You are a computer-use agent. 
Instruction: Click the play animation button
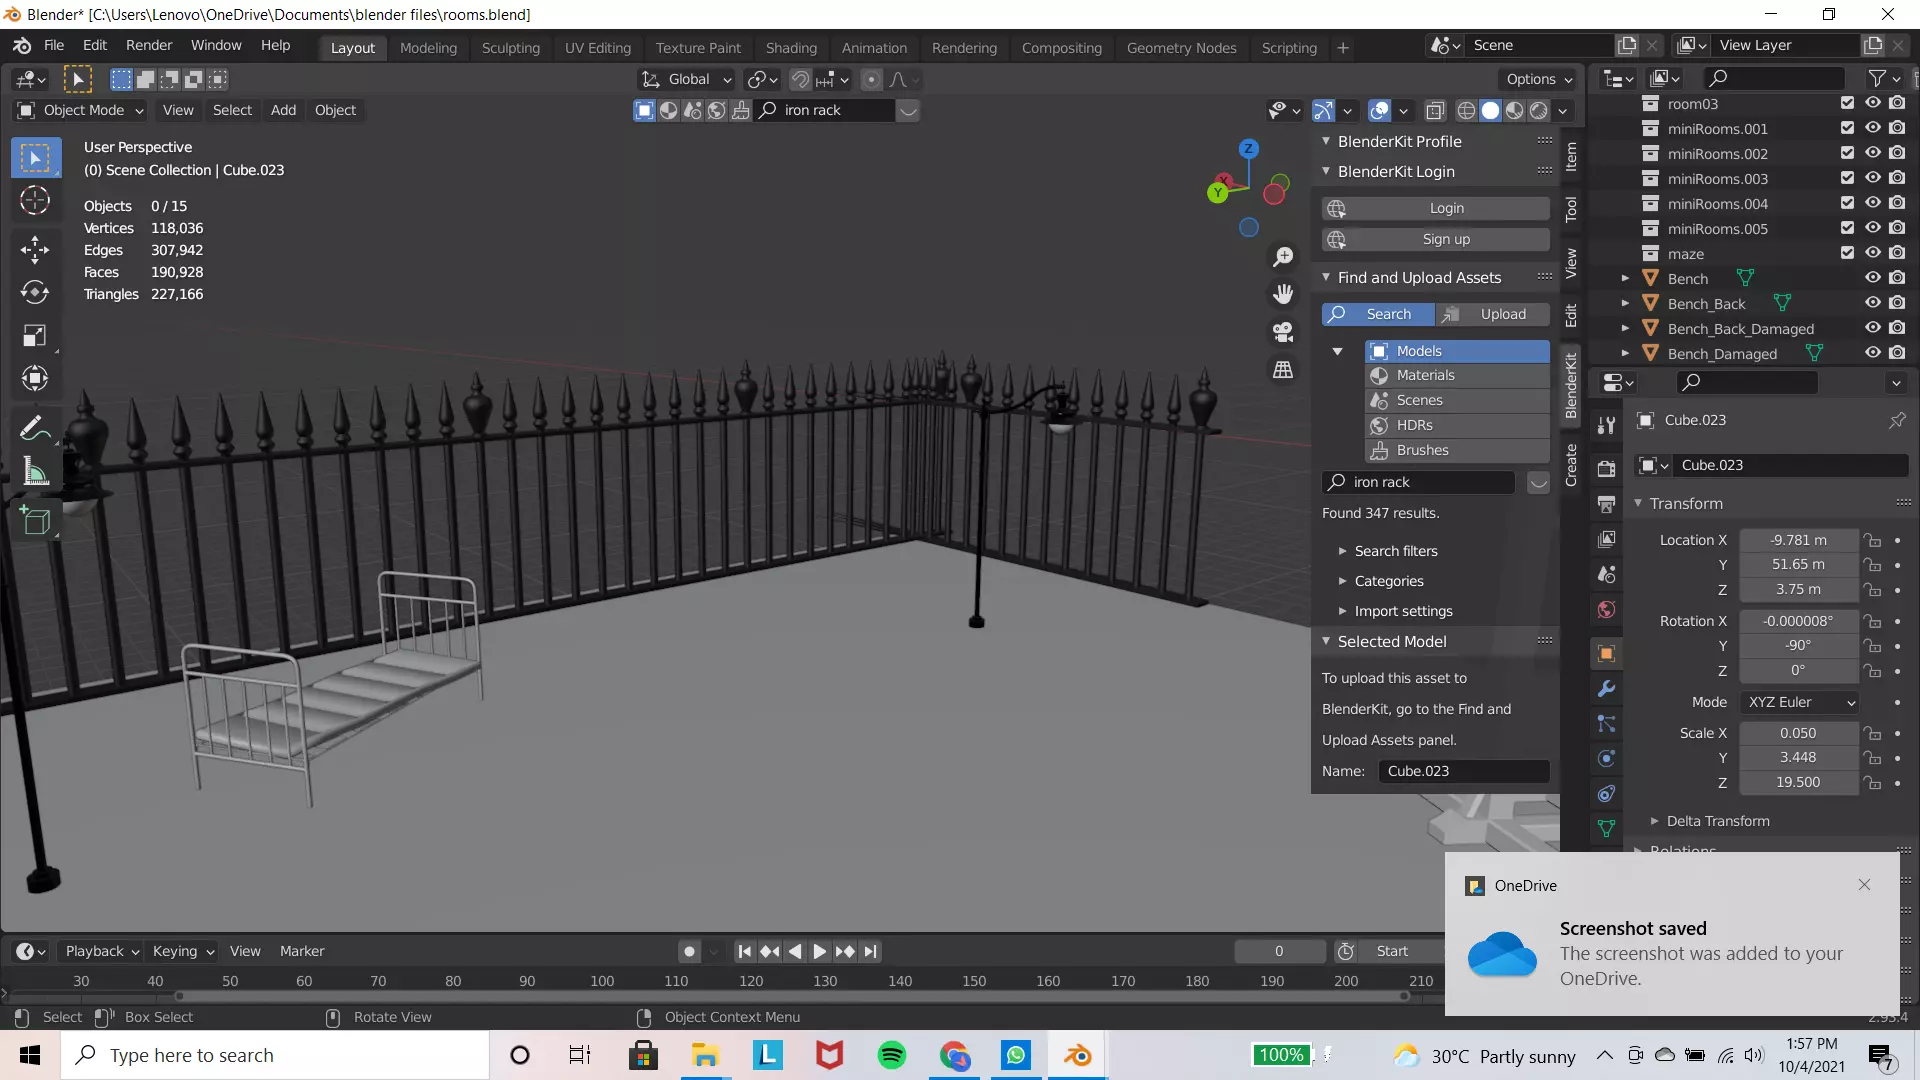pos(819,951)
